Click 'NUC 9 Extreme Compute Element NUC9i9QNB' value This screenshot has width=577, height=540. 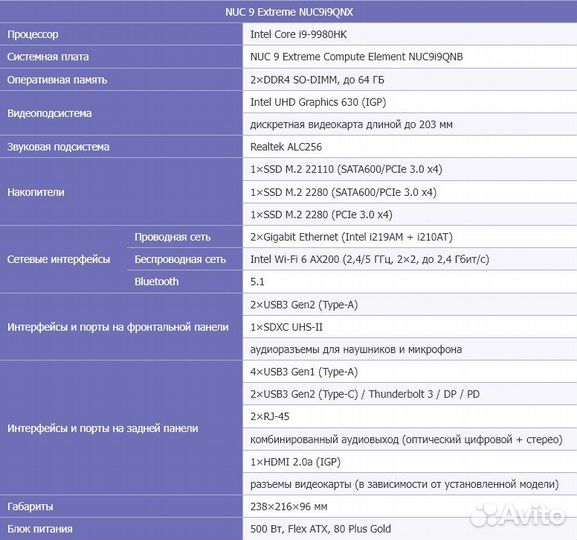(410, 57)
